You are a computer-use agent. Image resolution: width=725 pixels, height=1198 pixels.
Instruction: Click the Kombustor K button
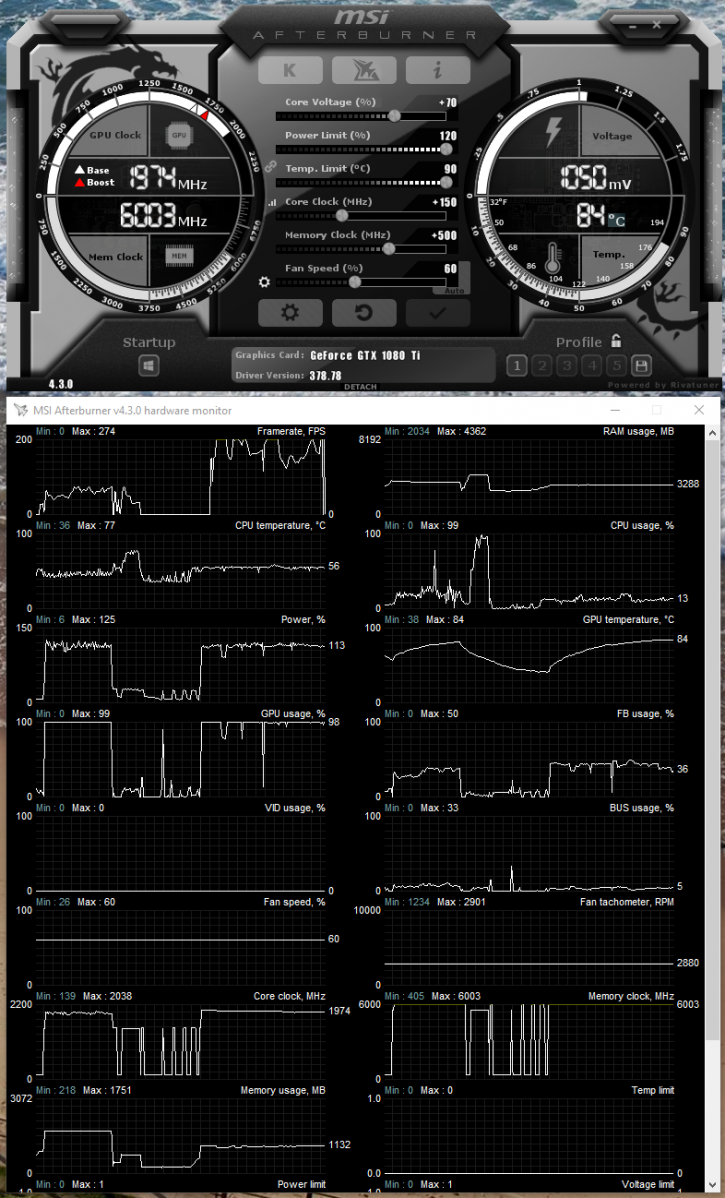tap(289, 70)
